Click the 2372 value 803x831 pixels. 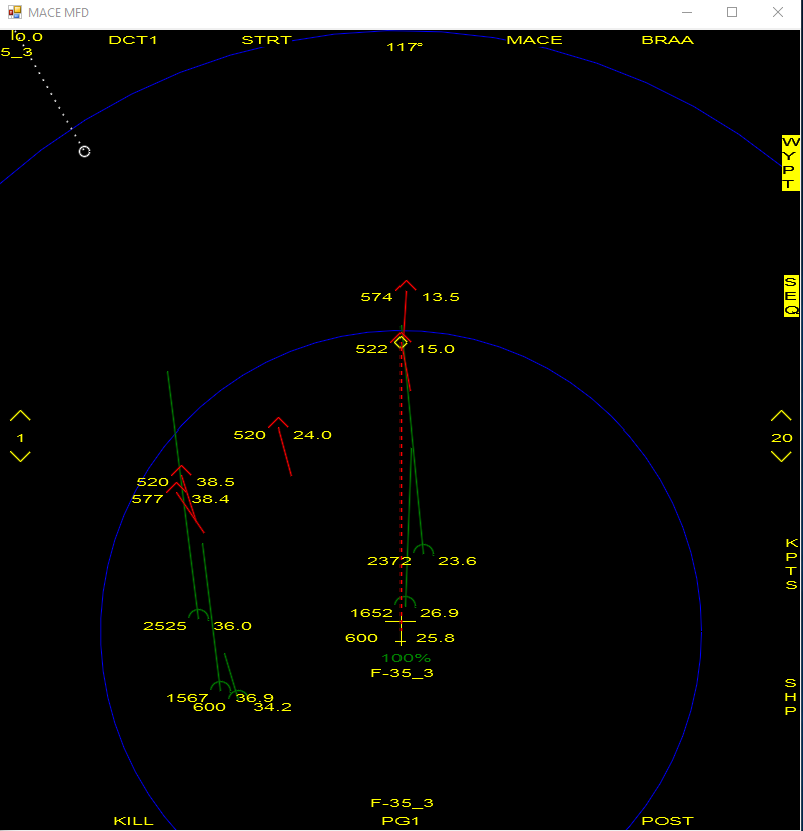(x=390, y=561)
